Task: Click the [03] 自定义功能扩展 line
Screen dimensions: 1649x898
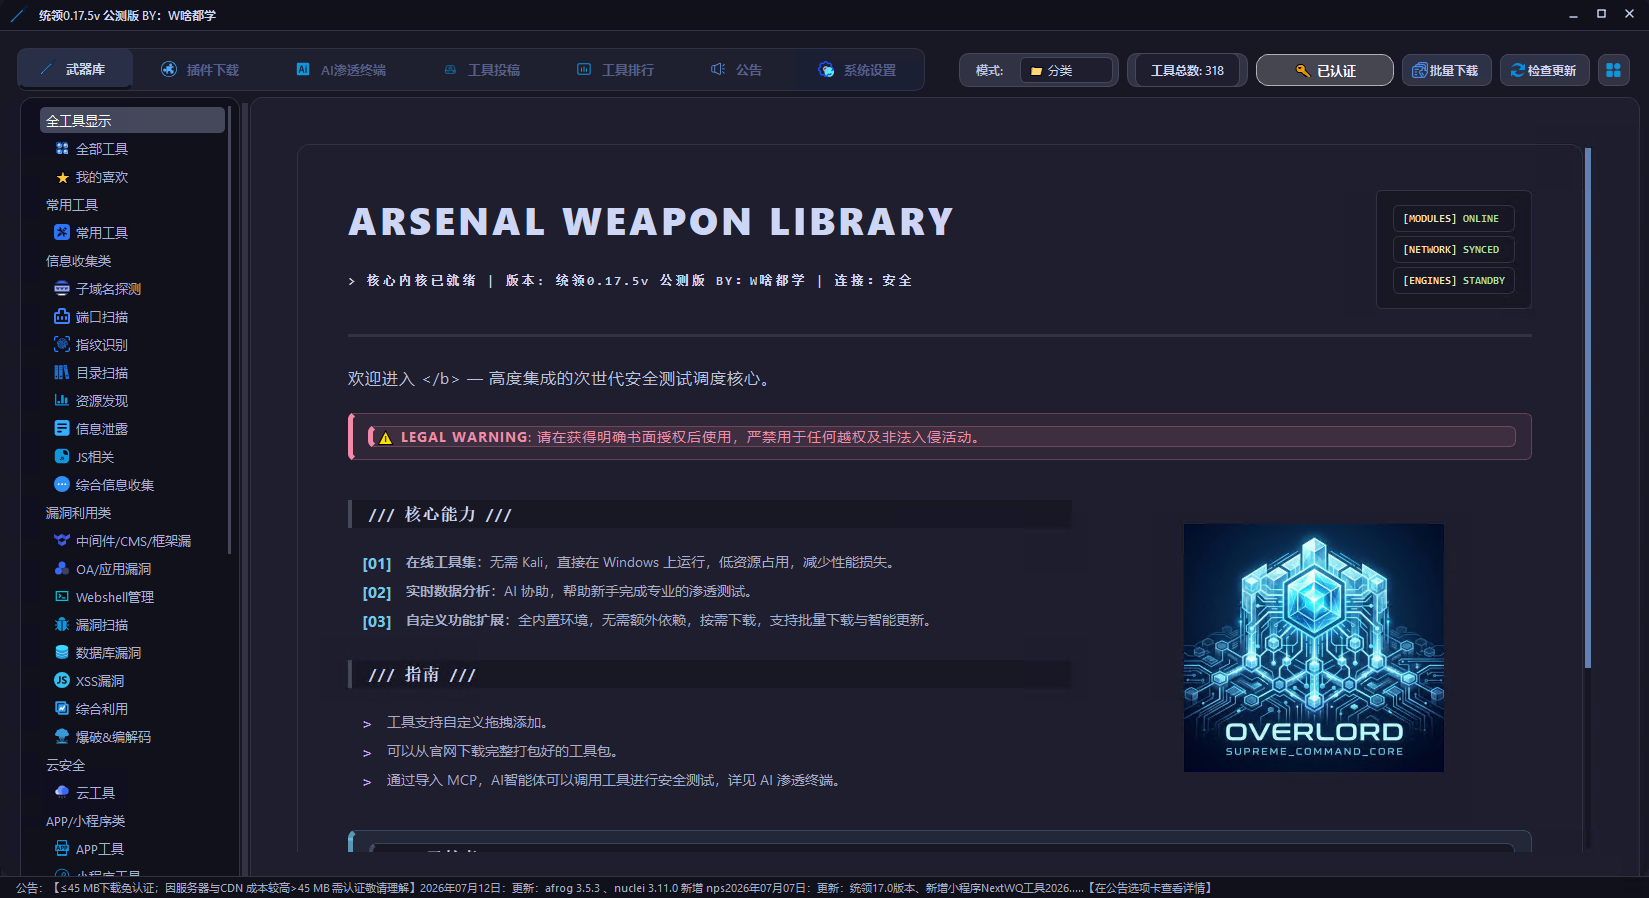Action: (648, 621)
